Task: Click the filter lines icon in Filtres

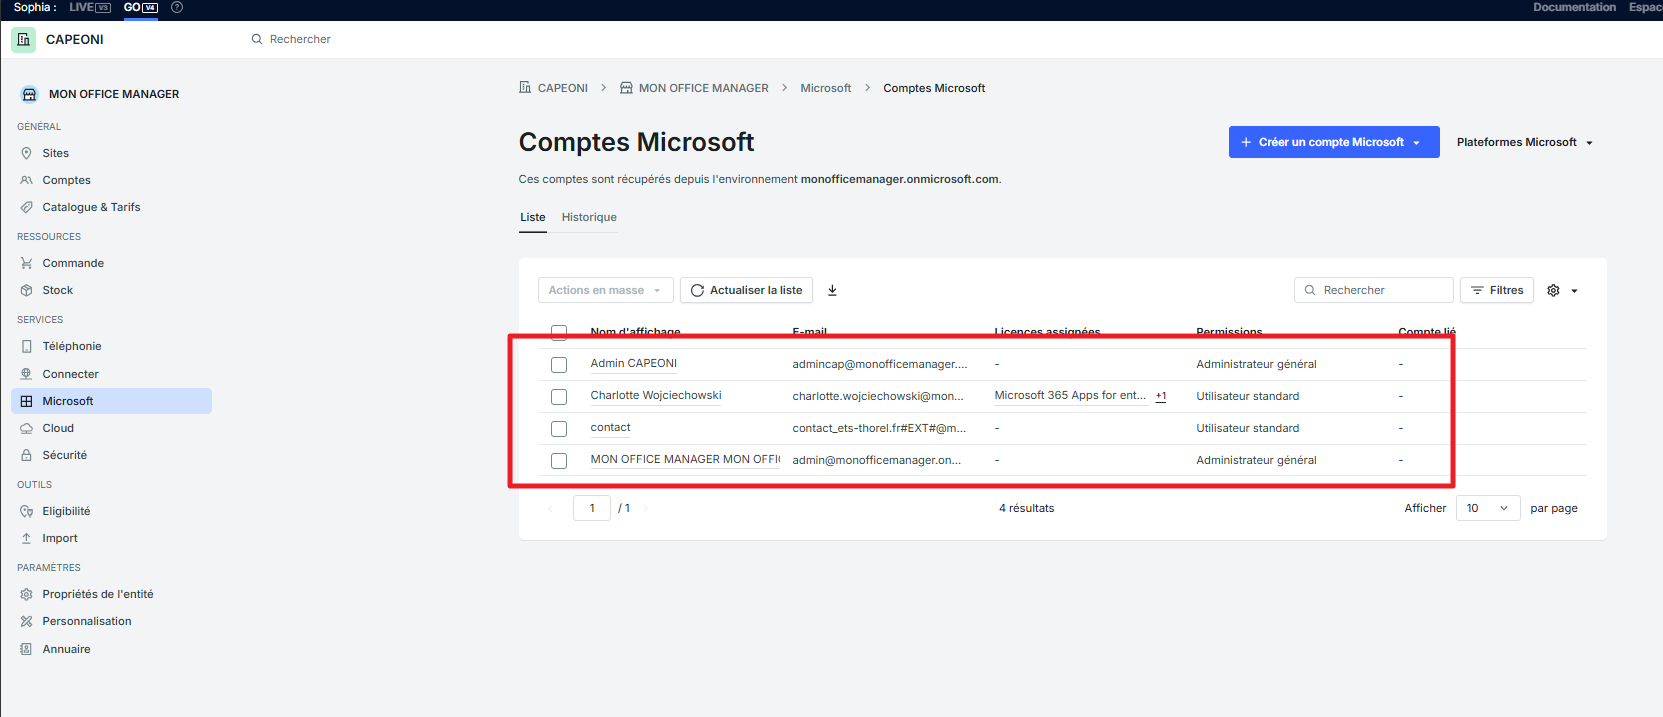Action: [x=1477, y=290]
